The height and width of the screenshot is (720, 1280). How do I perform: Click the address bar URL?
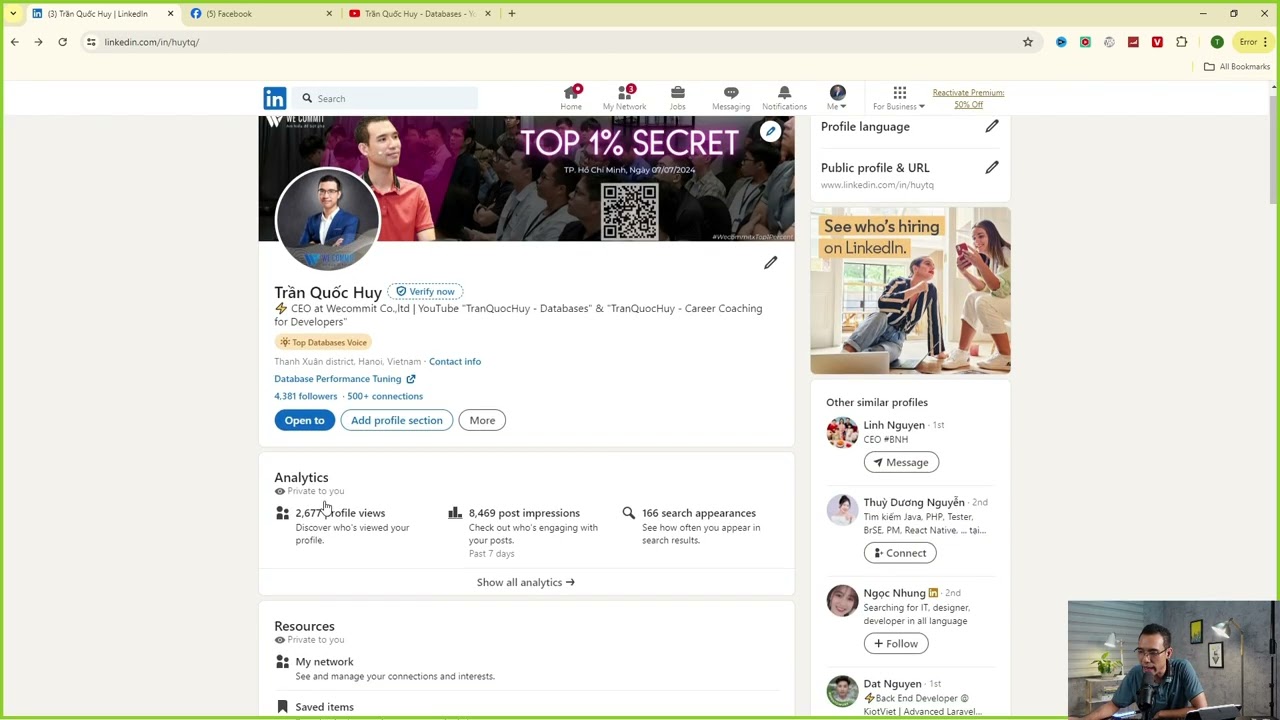coord(152,42)
